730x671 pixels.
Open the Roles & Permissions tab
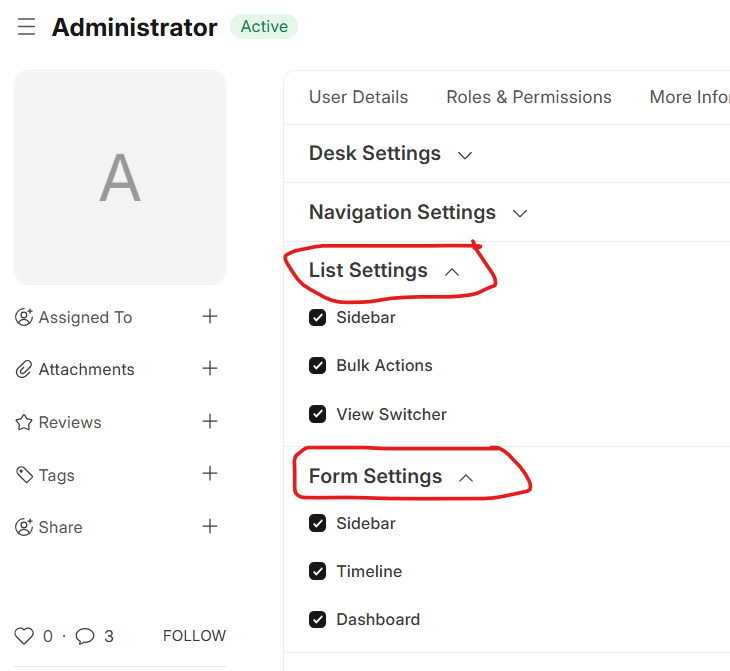click(528, 97)
